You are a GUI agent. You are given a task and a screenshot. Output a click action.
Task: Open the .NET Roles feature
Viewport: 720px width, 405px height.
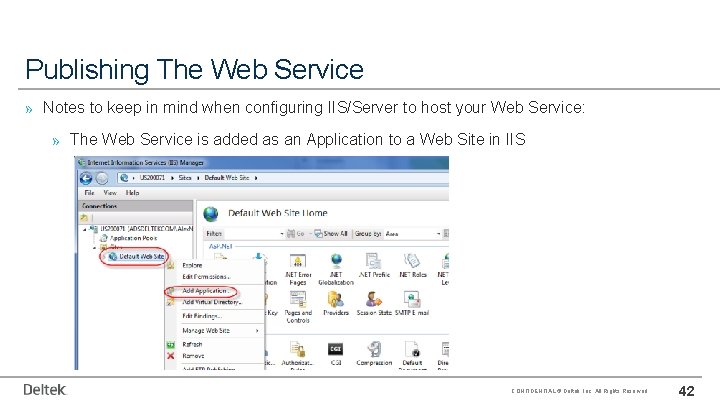(412, 266)
